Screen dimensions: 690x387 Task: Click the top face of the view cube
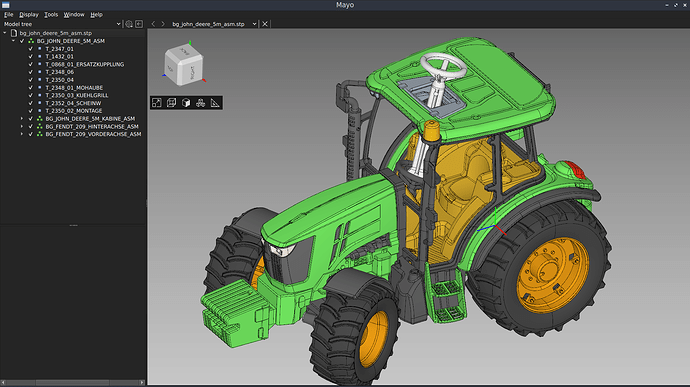pyautogui.click(x=184, y=52)
